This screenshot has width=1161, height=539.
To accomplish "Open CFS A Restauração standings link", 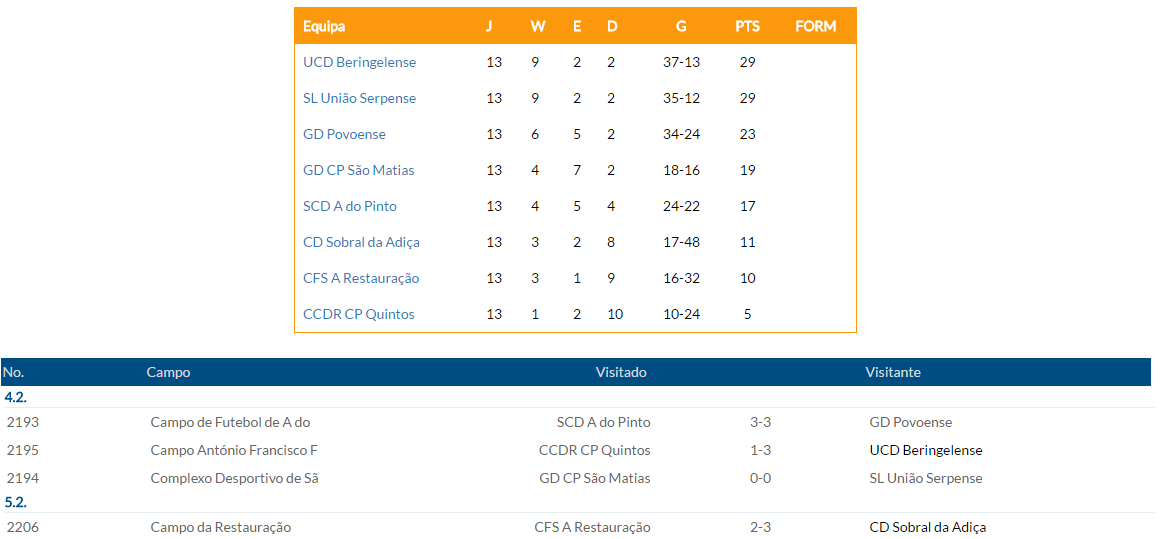I will [x=361, y=278].
